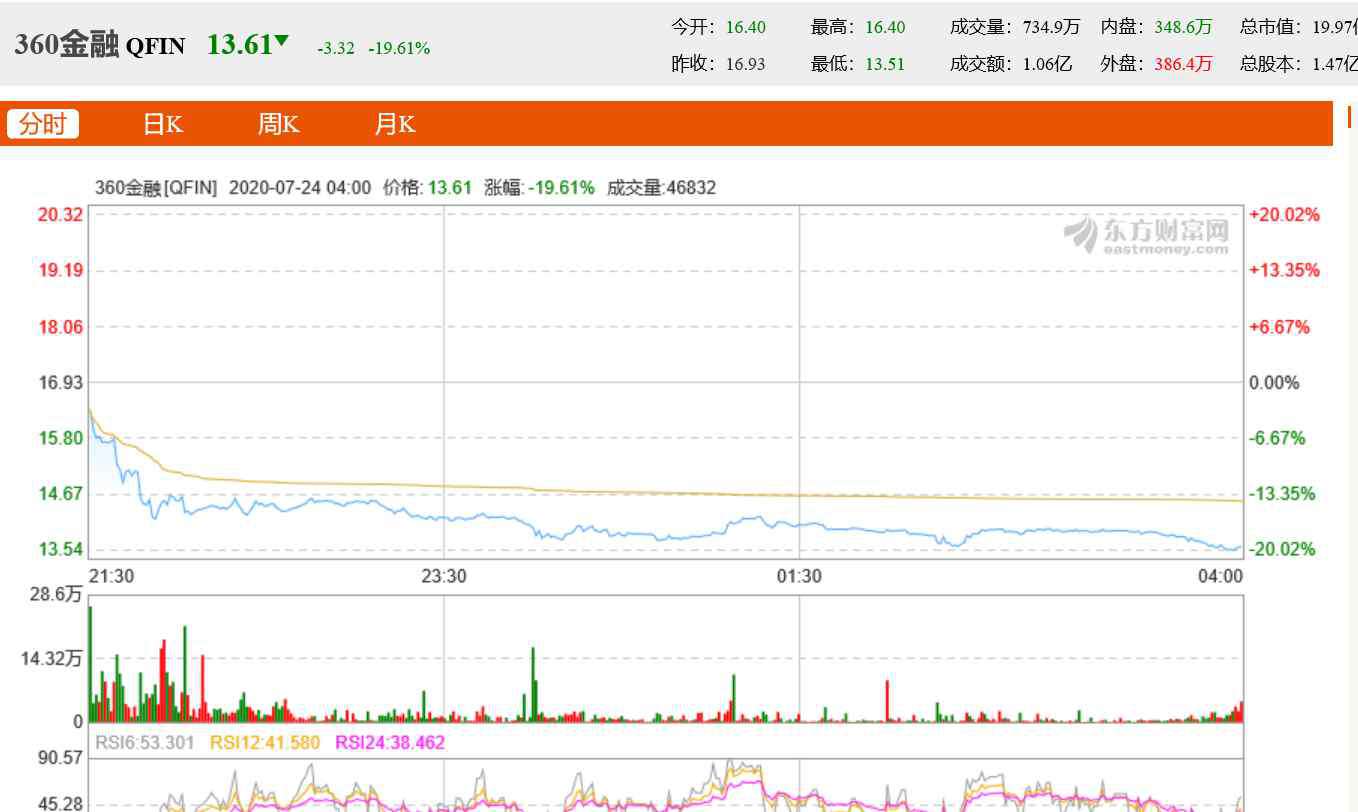The image size is (1358, 812).
Task: Click the +13.35% percentage axis label
Action: coord(1284,270)
